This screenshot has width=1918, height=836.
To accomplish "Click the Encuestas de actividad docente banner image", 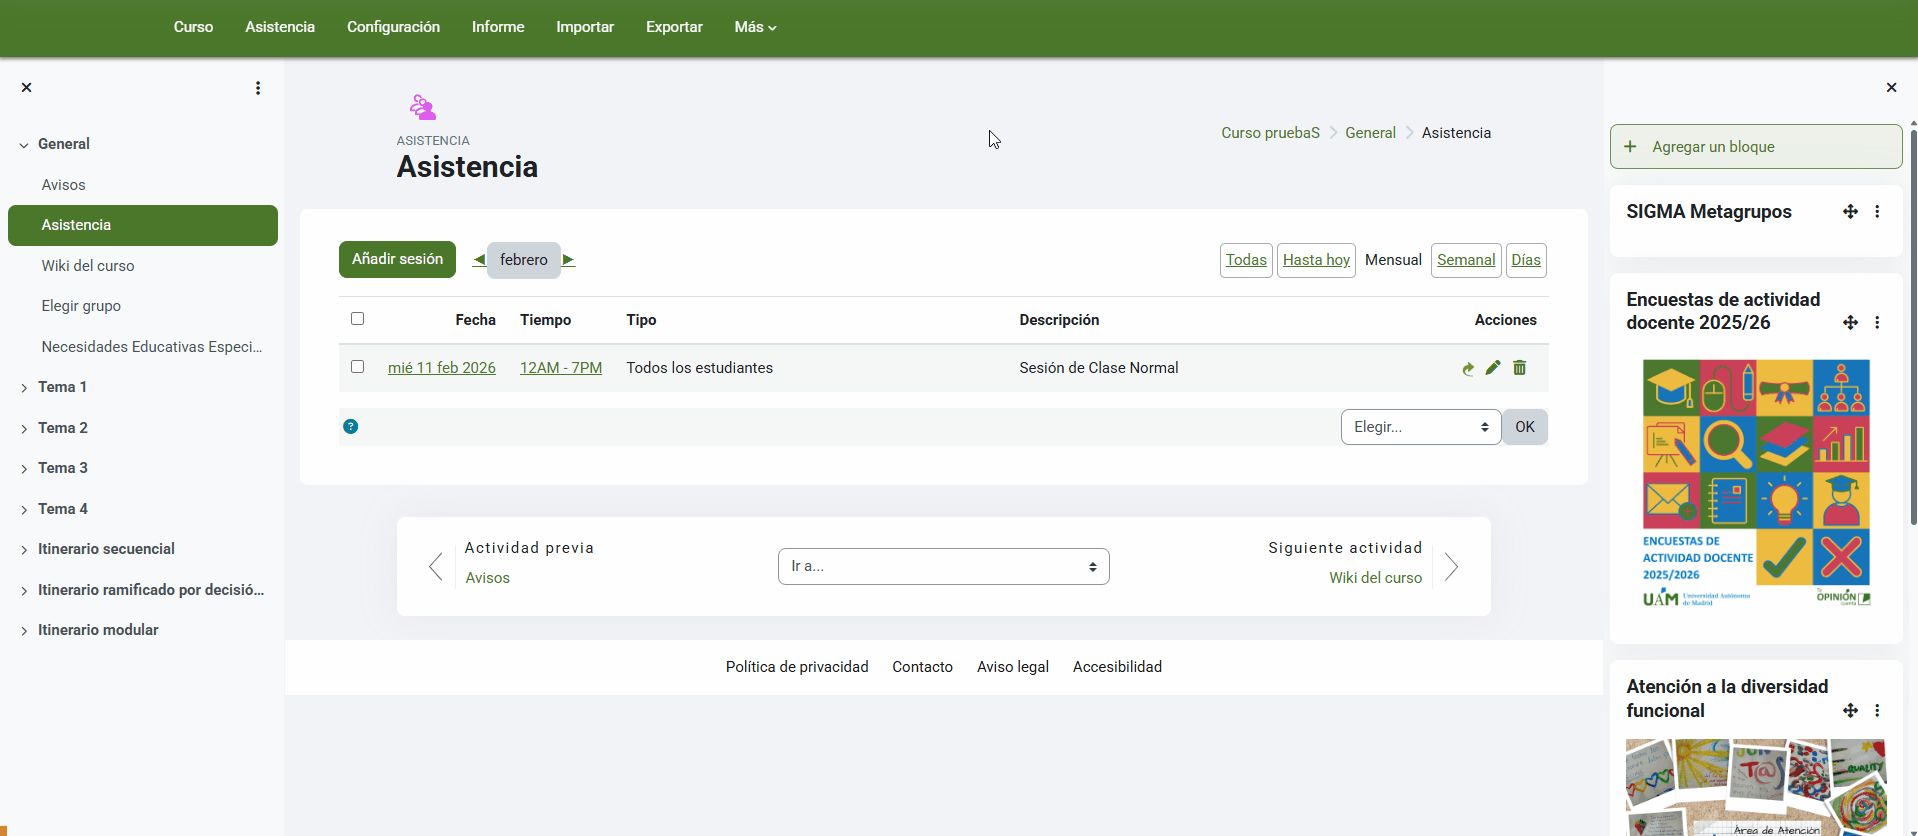I will click(x=1756, y=484).
